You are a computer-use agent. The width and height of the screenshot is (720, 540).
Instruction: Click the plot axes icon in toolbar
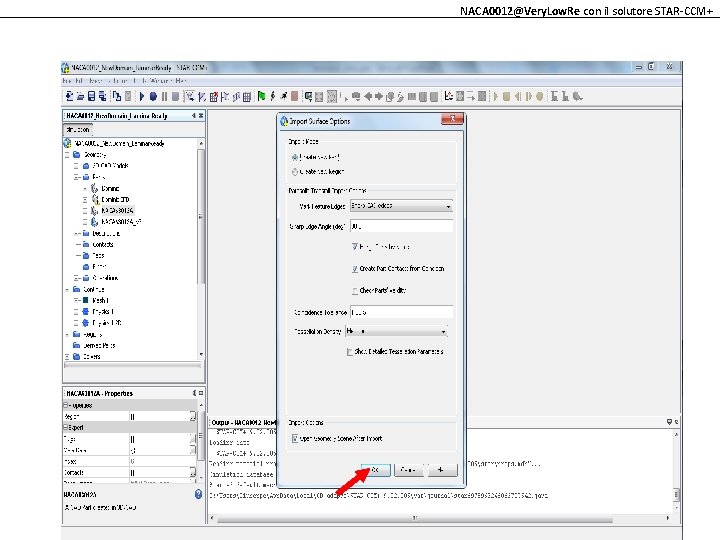click(x=449, y=96)
